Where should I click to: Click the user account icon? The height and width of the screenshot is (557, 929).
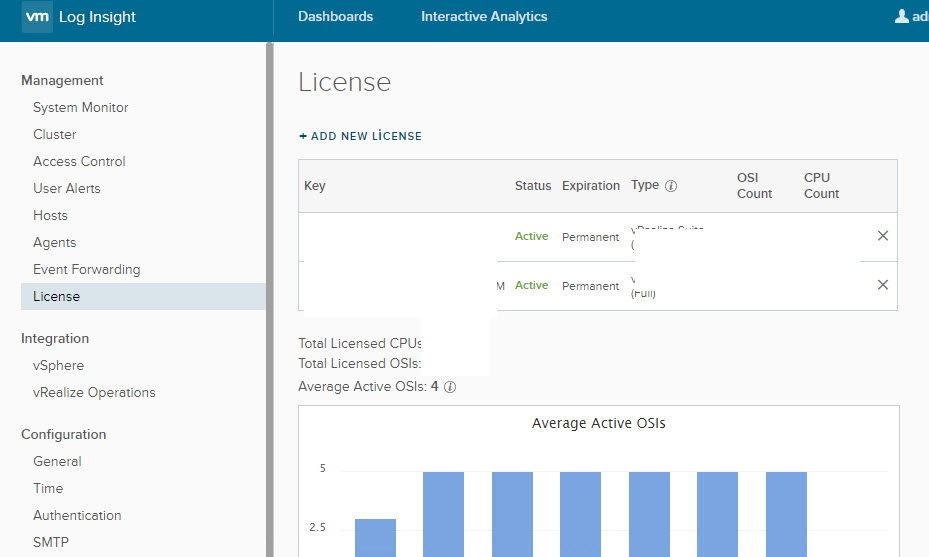pyautogui.click(x=902, y=17)
